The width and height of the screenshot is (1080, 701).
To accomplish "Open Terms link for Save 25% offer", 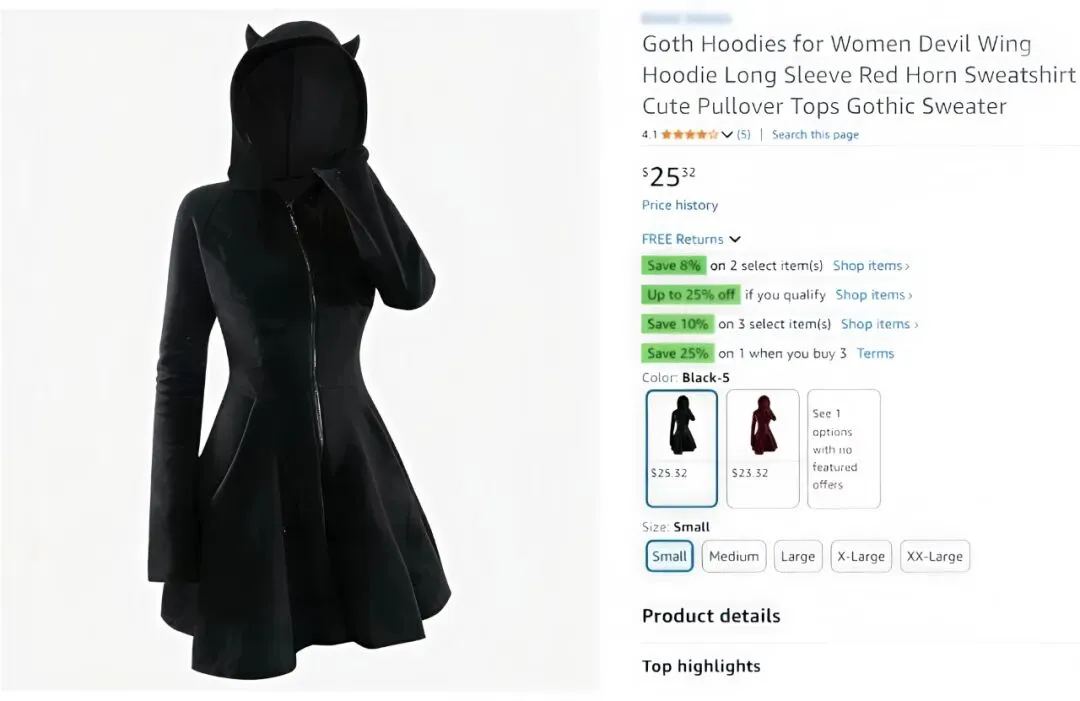I will click(875, 353).
